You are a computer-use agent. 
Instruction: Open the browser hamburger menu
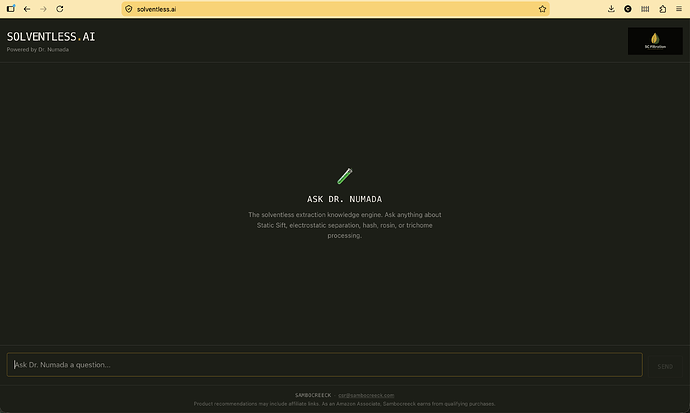click(679, 9)
